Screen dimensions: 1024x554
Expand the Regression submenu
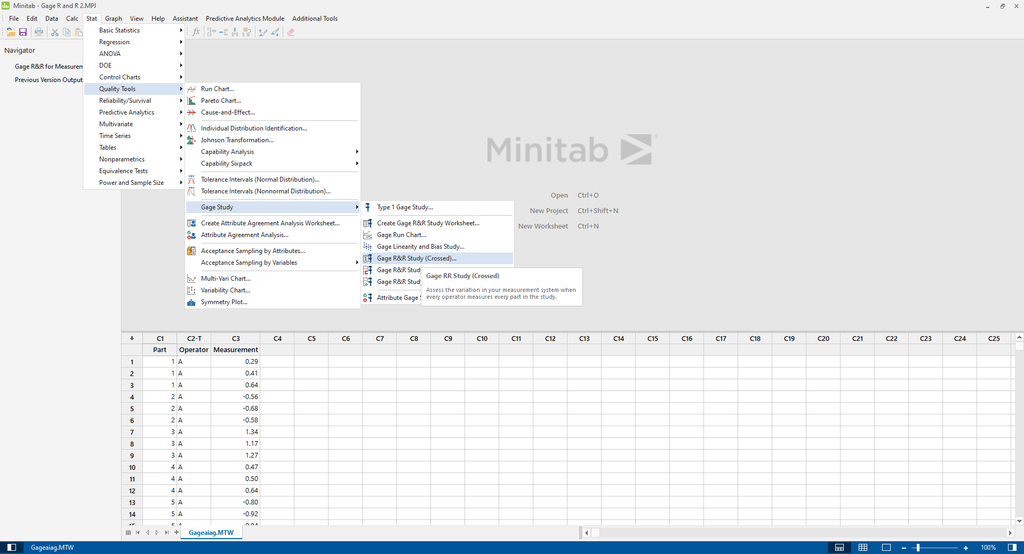134,42
